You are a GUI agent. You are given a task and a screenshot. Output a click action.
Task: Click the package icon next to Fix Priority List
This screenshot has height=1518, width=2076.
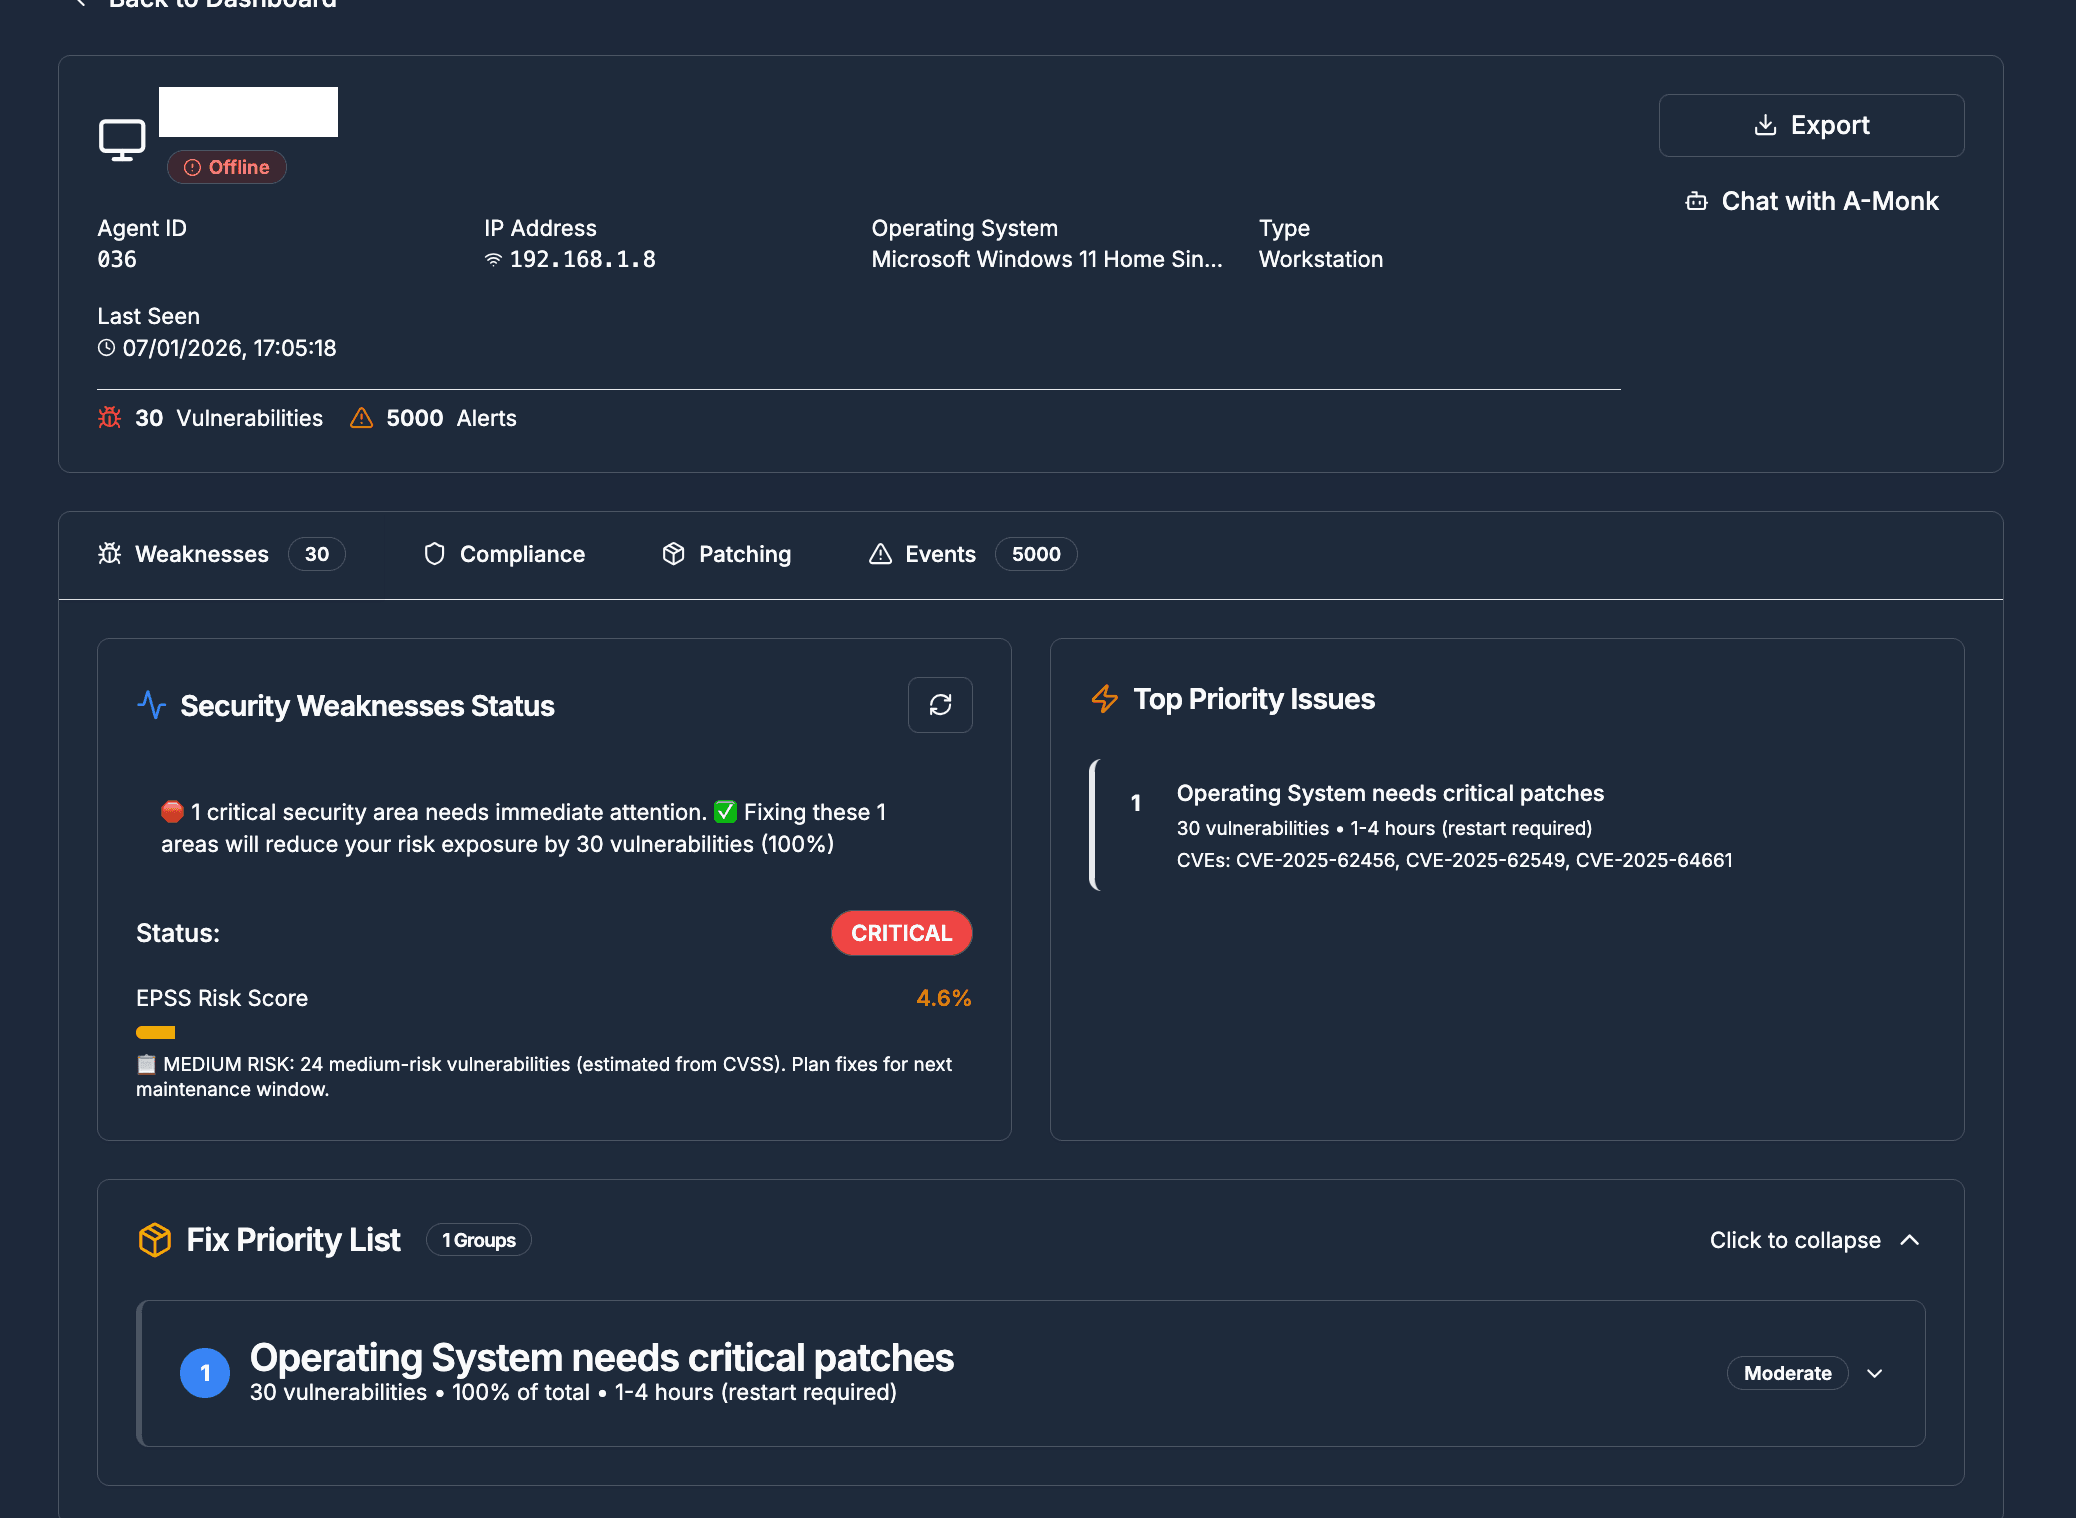coord(154,1240)
